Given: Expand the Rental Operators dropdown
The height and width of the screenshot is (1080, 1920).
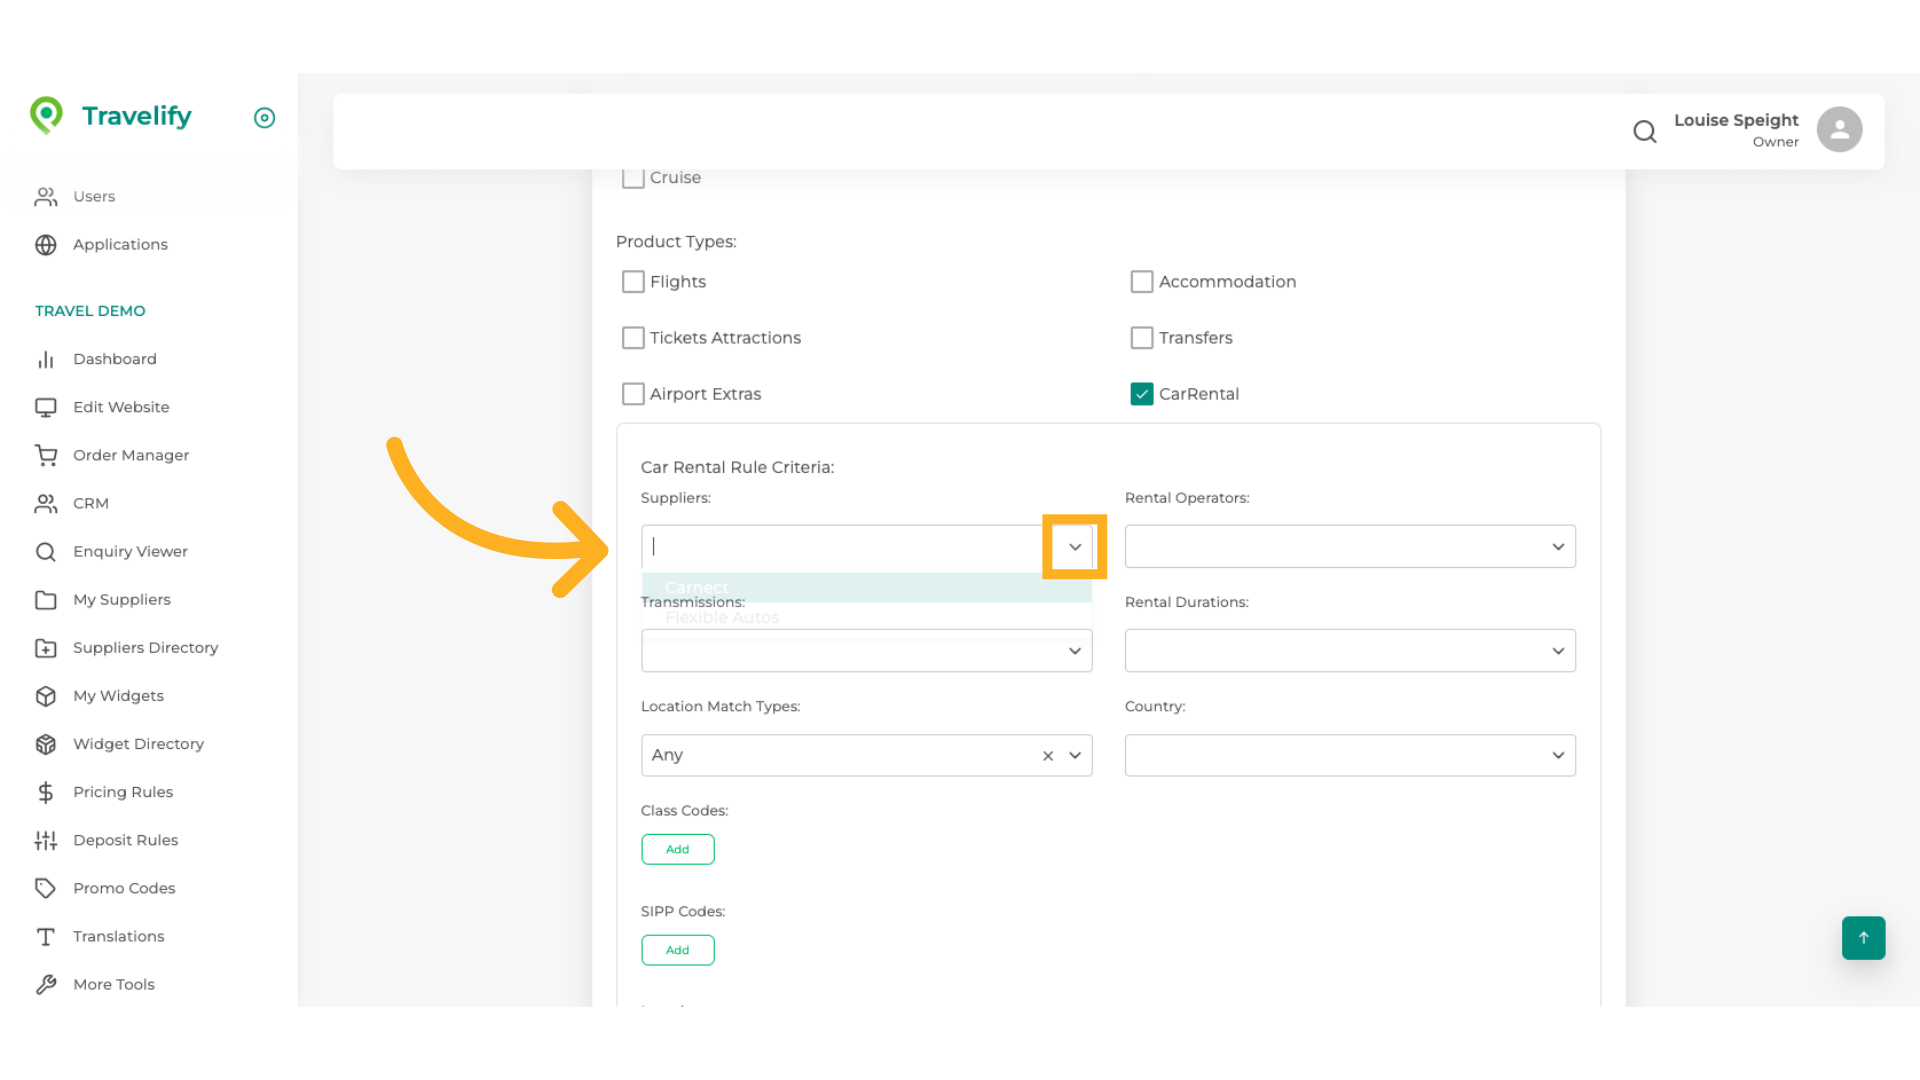Looking at the screenshot, I should 1557,546.
